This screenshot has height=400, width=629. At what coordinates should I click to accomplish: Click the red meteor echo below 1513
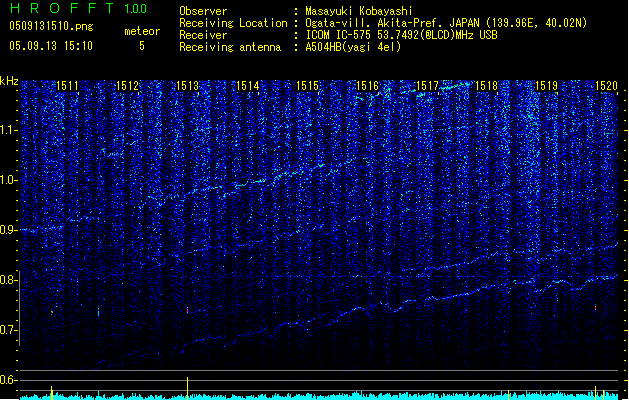187,310
